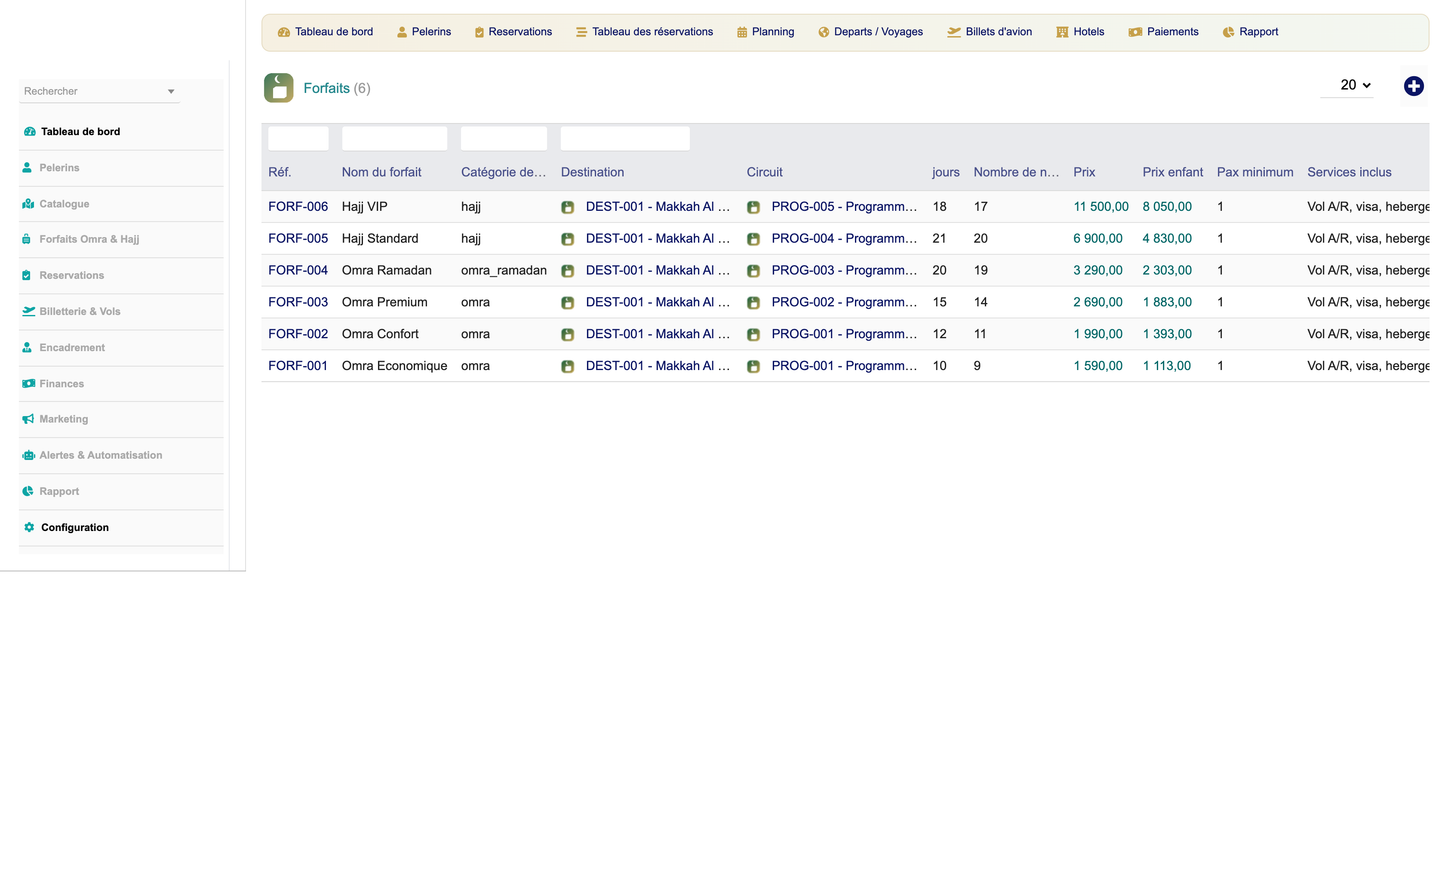Open Tableau de bord in sidebar
Screen dimensions: 1445x895
pyautogui.click(x=80, y=131)
